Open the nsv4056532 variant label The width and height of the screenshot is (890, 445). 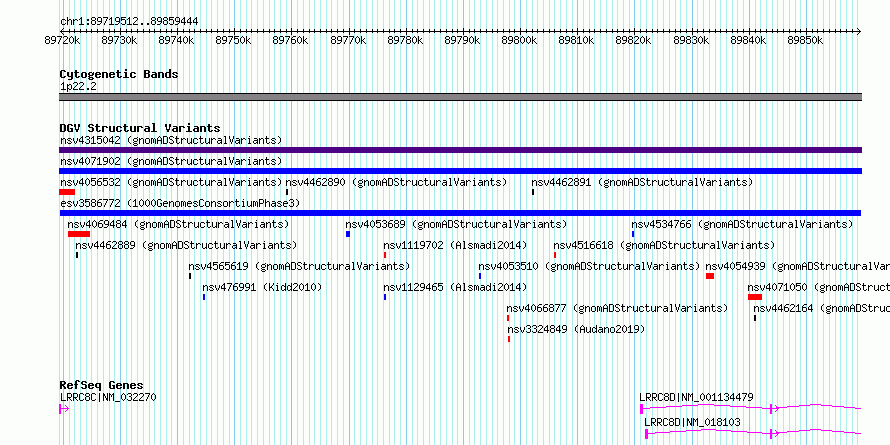tap(171, 182)
